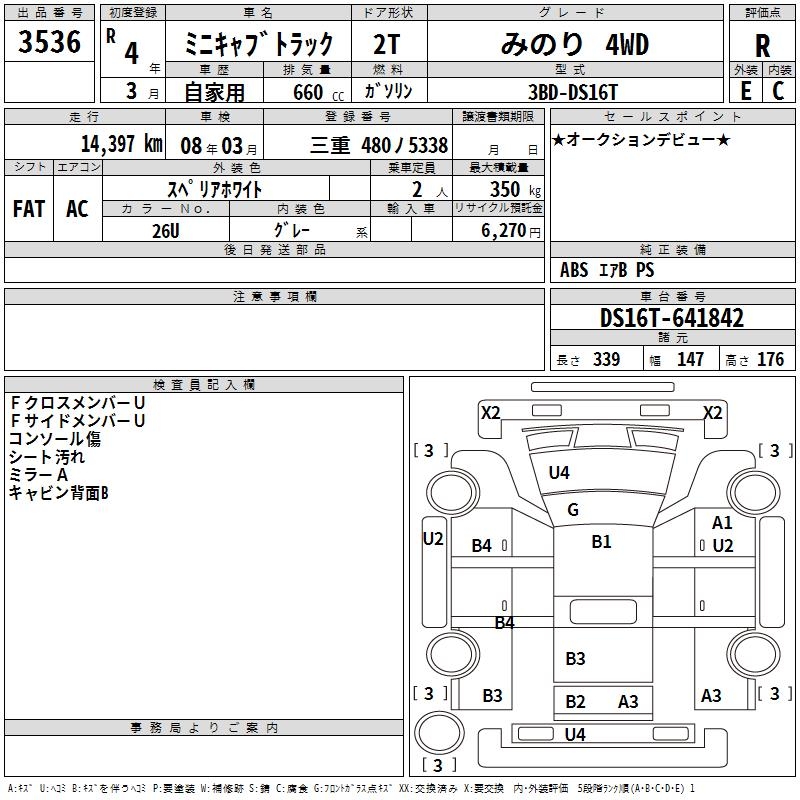Select the note ミラーA

tap(38, 475)
